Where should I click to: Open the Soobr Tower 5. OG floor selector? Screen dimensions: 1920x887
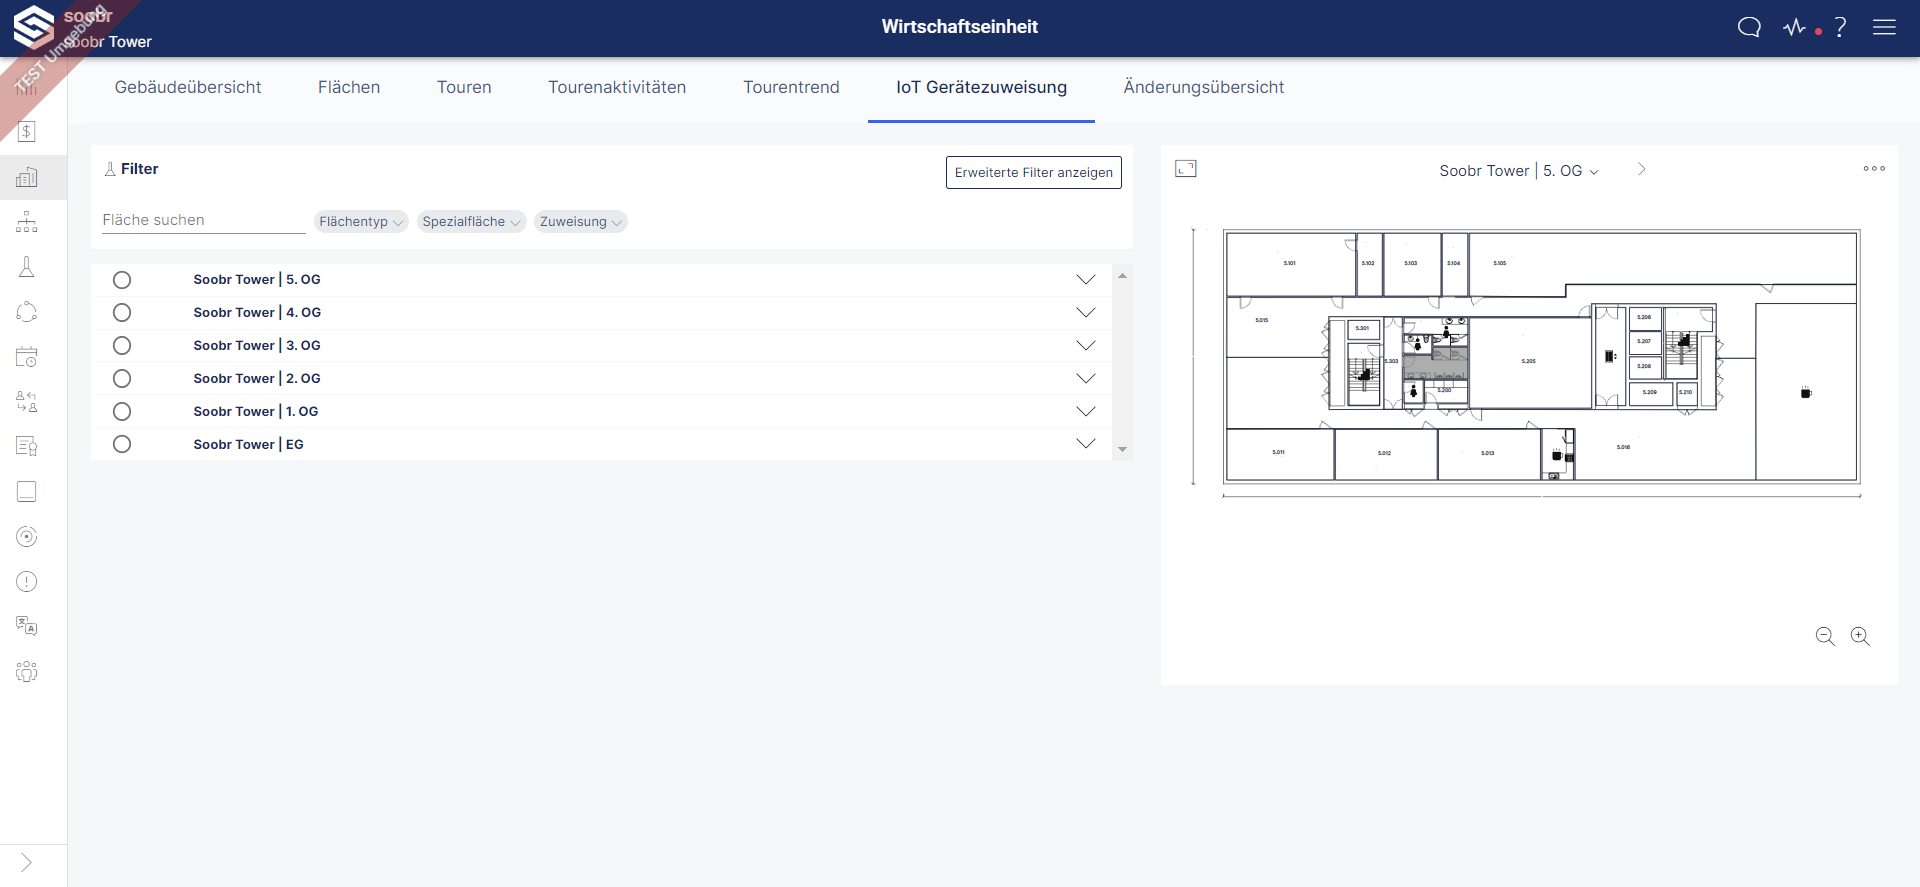pos(1519,171)
